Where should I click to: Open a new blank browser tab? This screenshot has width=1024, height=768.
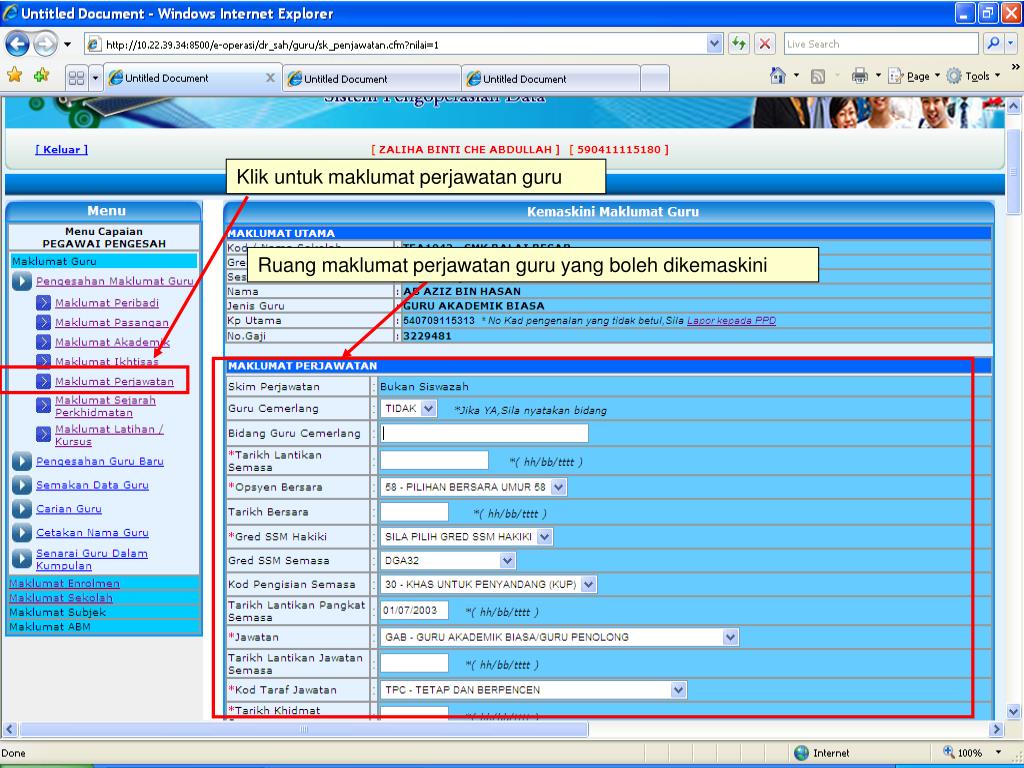pyautogui.click(x=655, y=79)
